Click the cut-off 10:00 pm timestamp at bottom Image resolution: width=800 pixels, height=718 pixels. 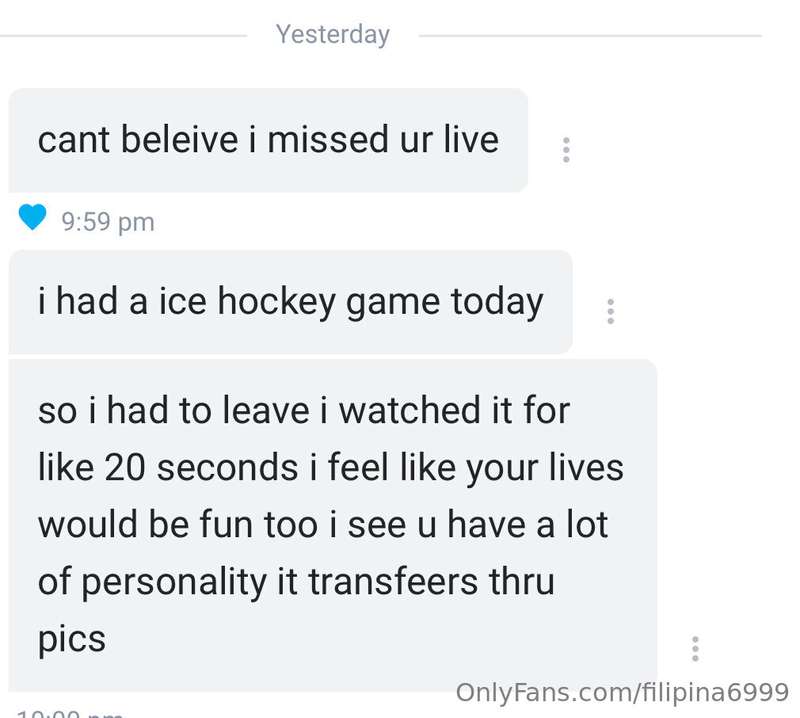[x=69, y=713]
